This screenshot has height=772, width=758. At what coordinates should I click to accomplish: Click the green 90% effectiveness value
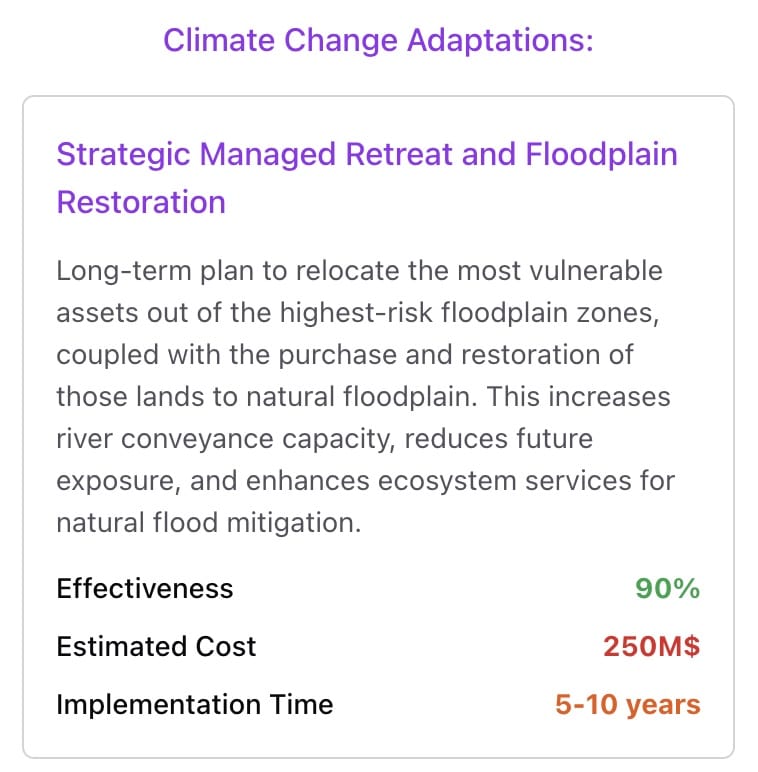click(667, 588)
